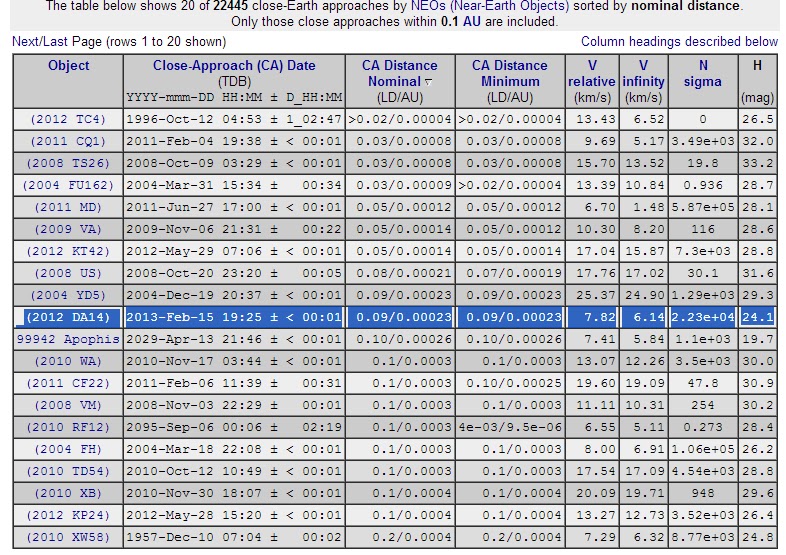Open object (2011 CF22) link
786x555 pixels.
click(x=68, y=384)
